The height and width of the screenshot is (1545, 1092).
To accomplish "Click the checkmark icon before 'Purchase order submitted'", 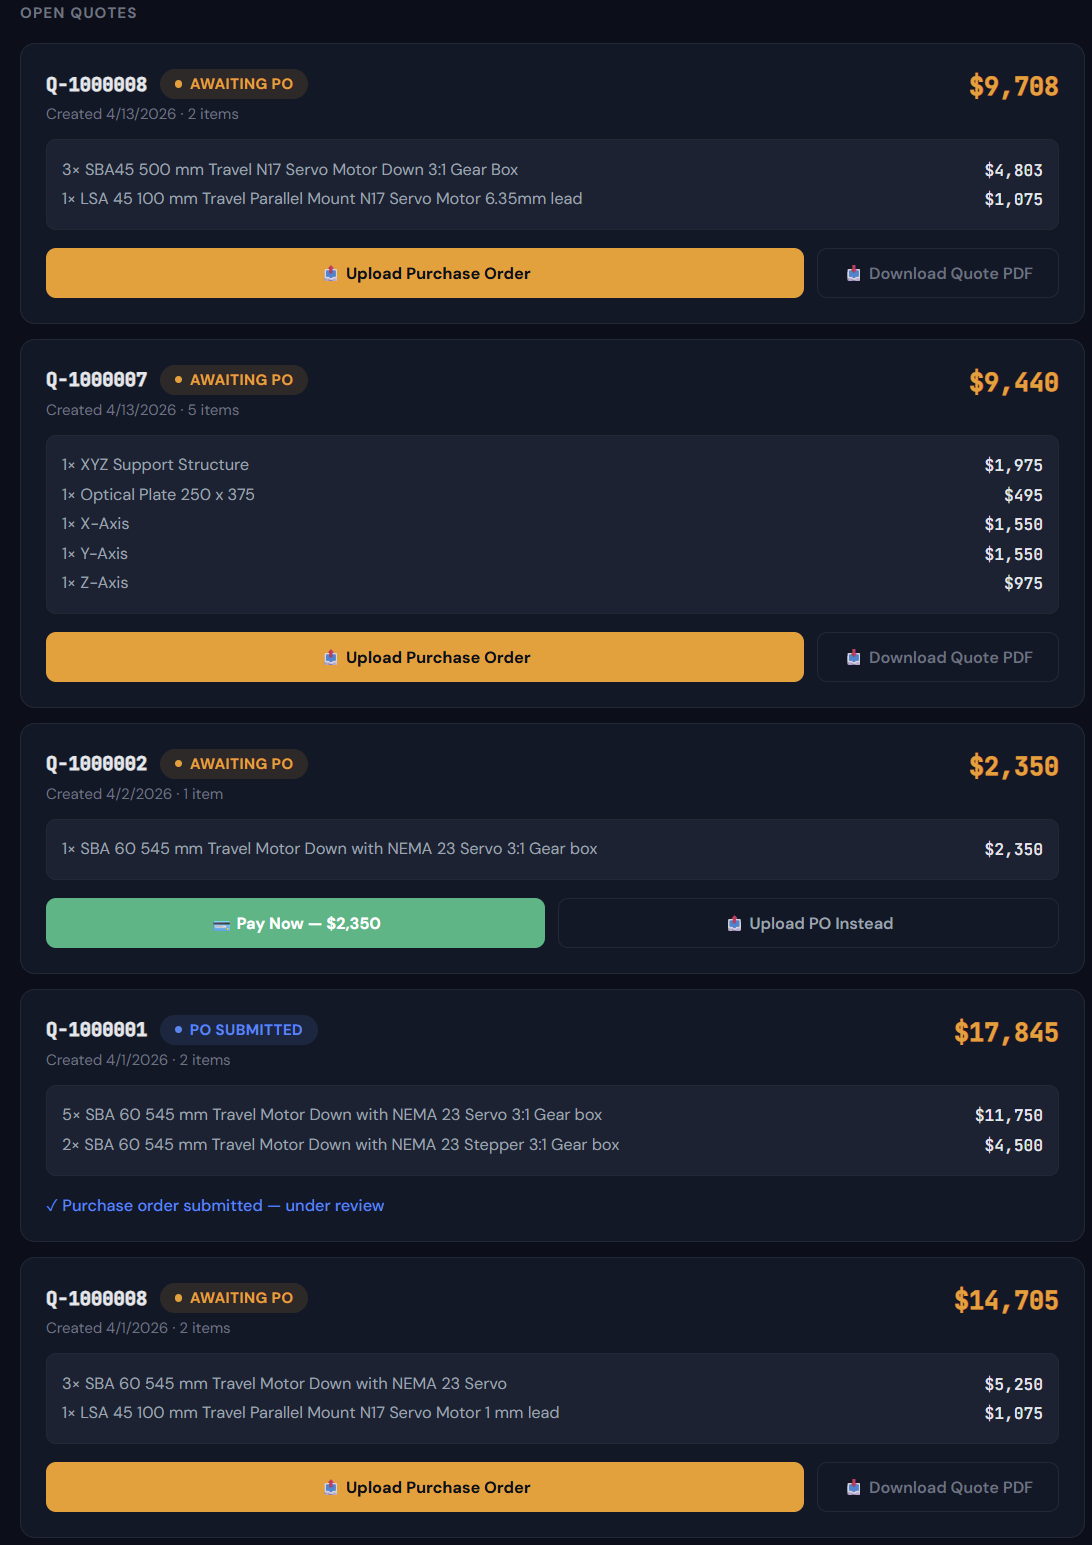I will click(x=52, y=1206).
